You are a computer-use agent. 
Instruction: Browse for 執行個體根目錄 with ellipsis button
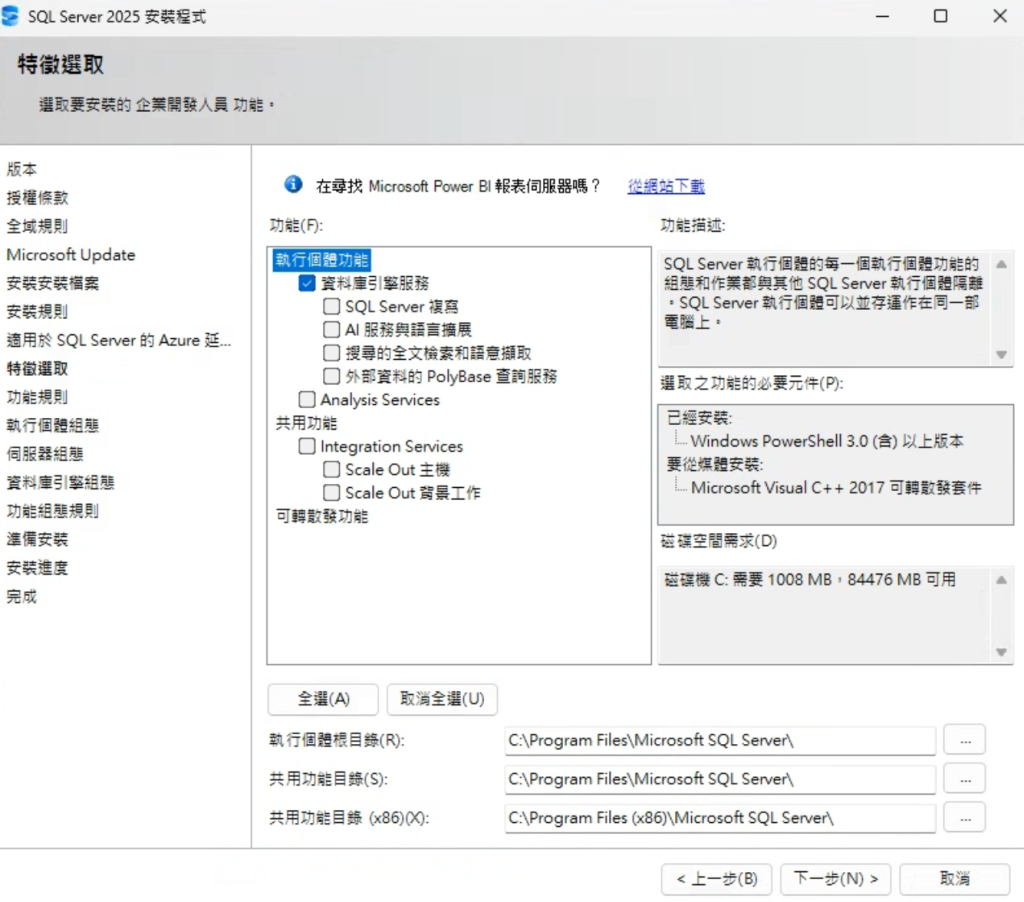tap(965, 740)
